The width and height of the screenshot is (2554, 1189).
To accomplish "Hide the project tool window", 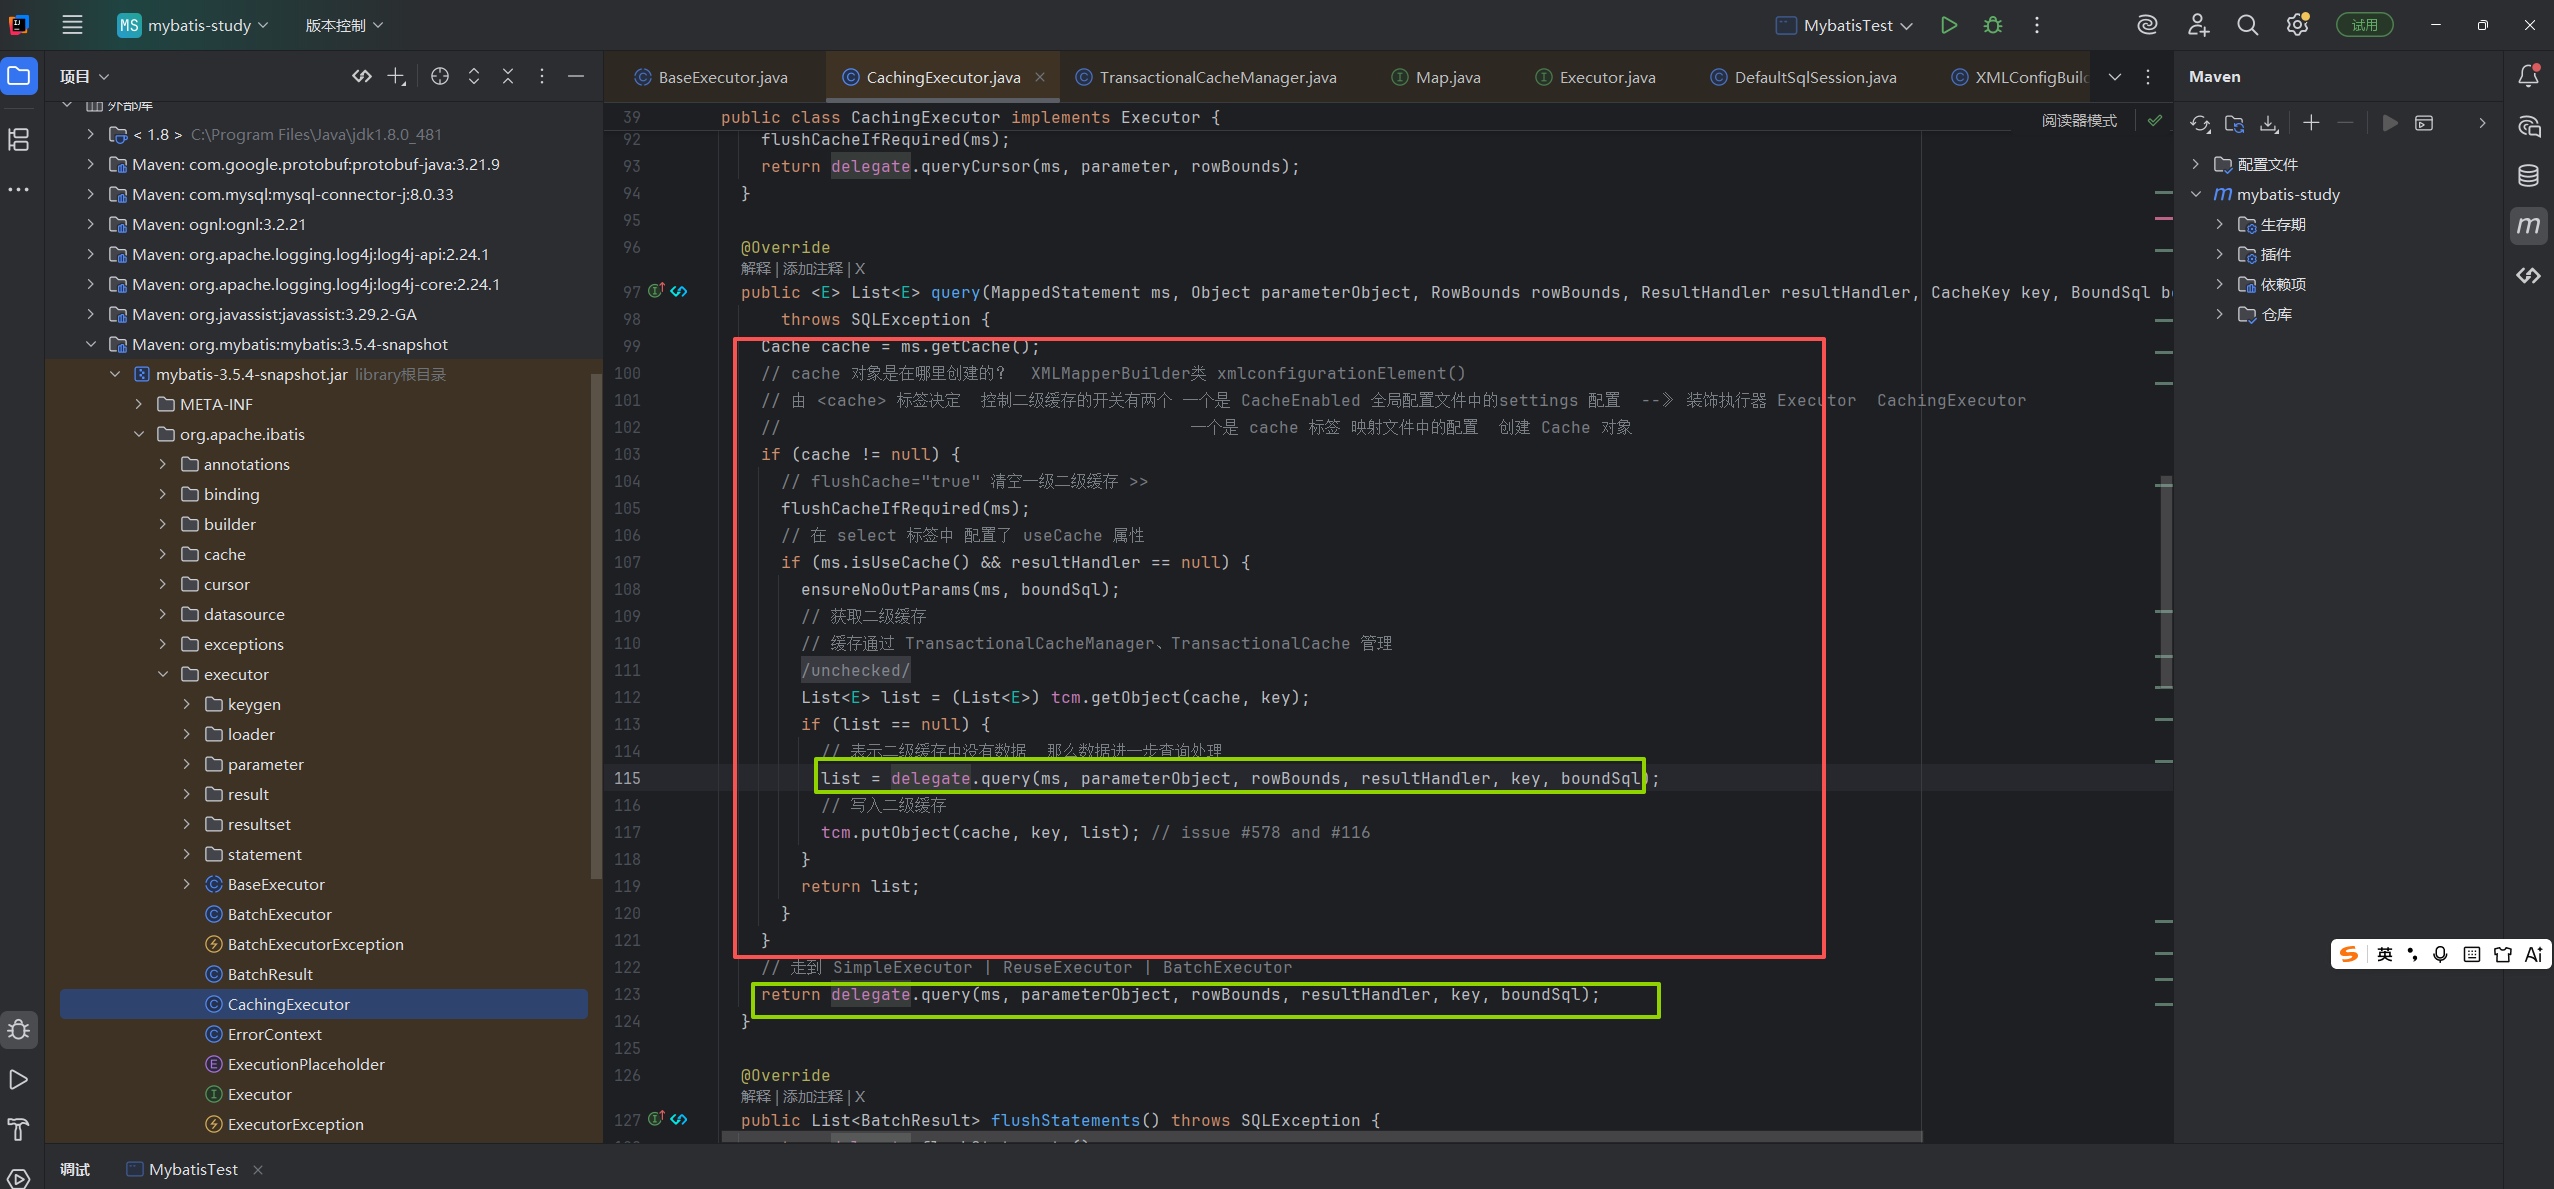I will coord(576,76).
